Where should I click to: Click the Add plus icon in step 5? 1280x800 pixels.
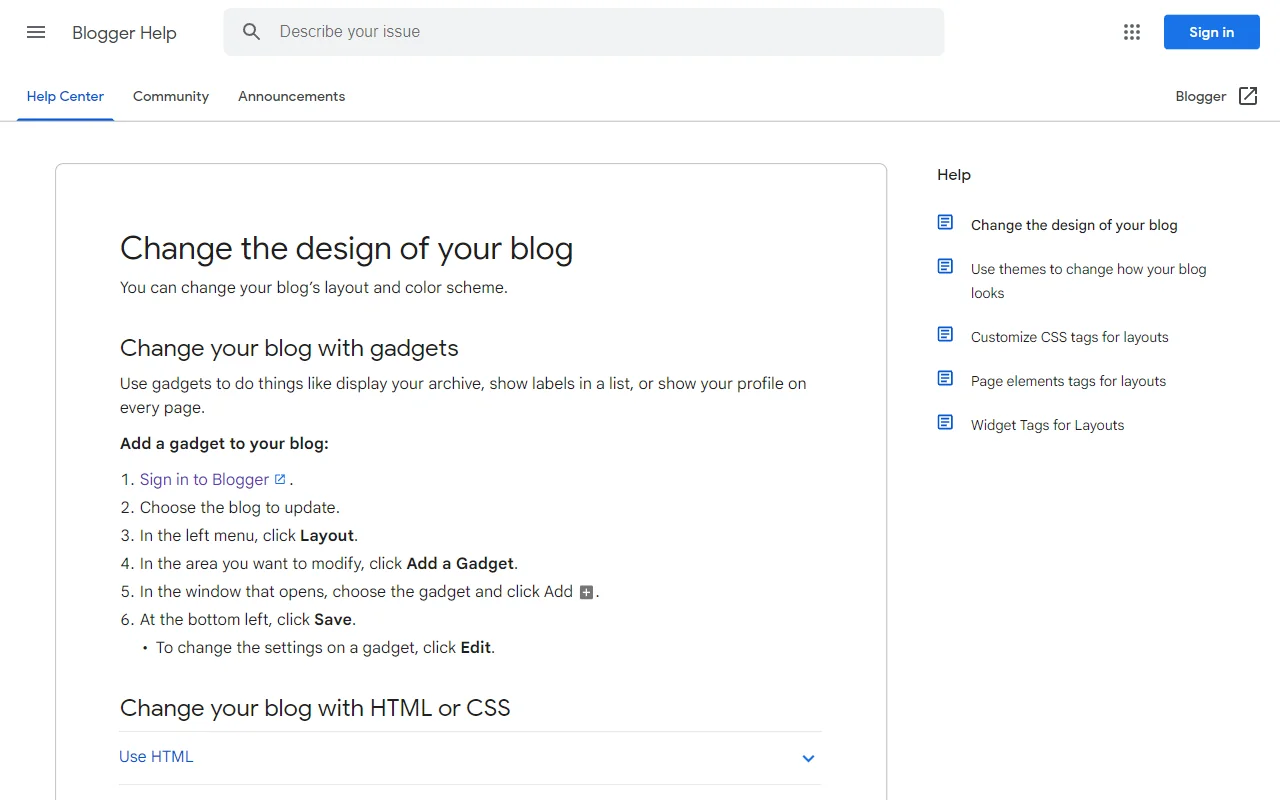(x=587, y=592)
